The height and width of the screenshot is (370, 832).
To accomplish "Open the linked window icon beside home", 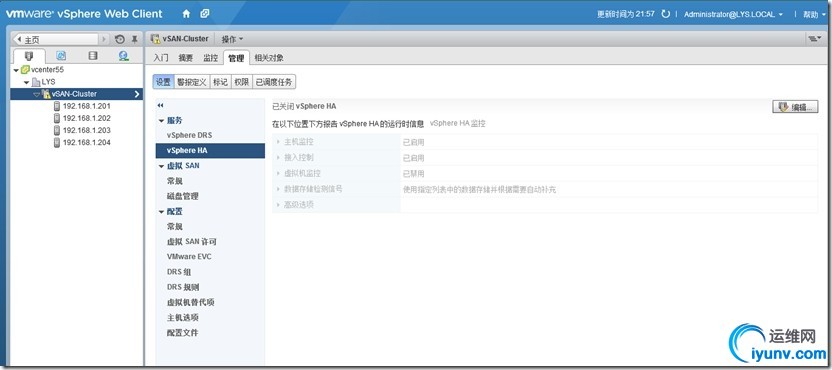I will pyautogui.click(x=205, y=14).
